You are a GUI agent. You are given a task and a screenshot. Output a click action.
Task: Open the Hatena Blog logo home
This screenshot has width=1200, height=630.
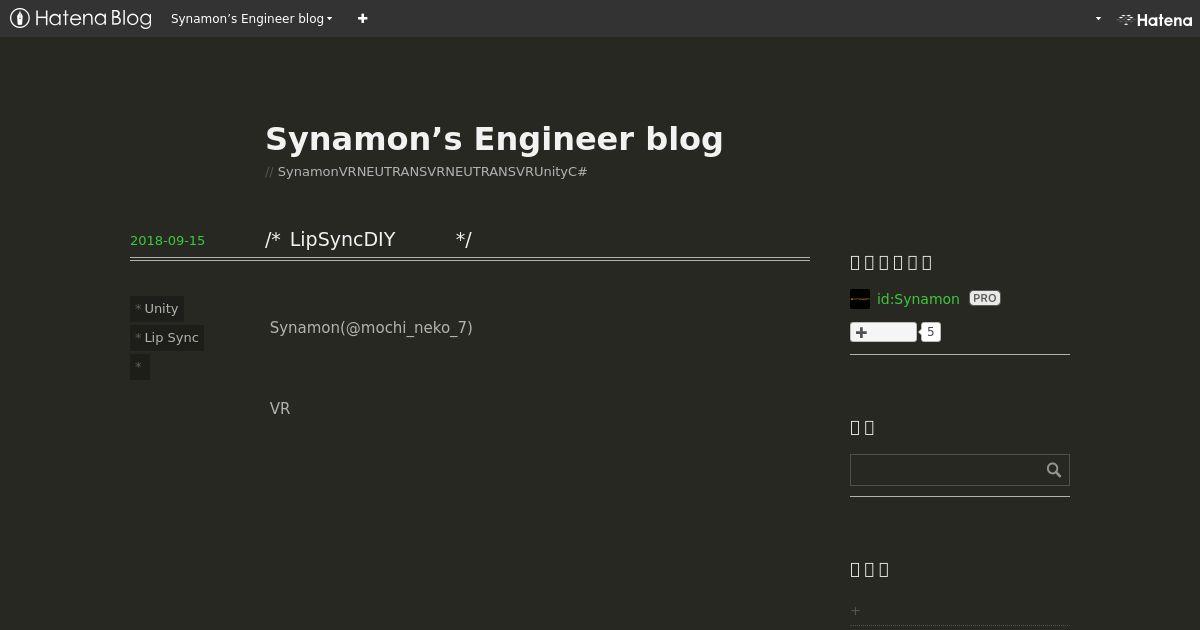tap(81, 18)
